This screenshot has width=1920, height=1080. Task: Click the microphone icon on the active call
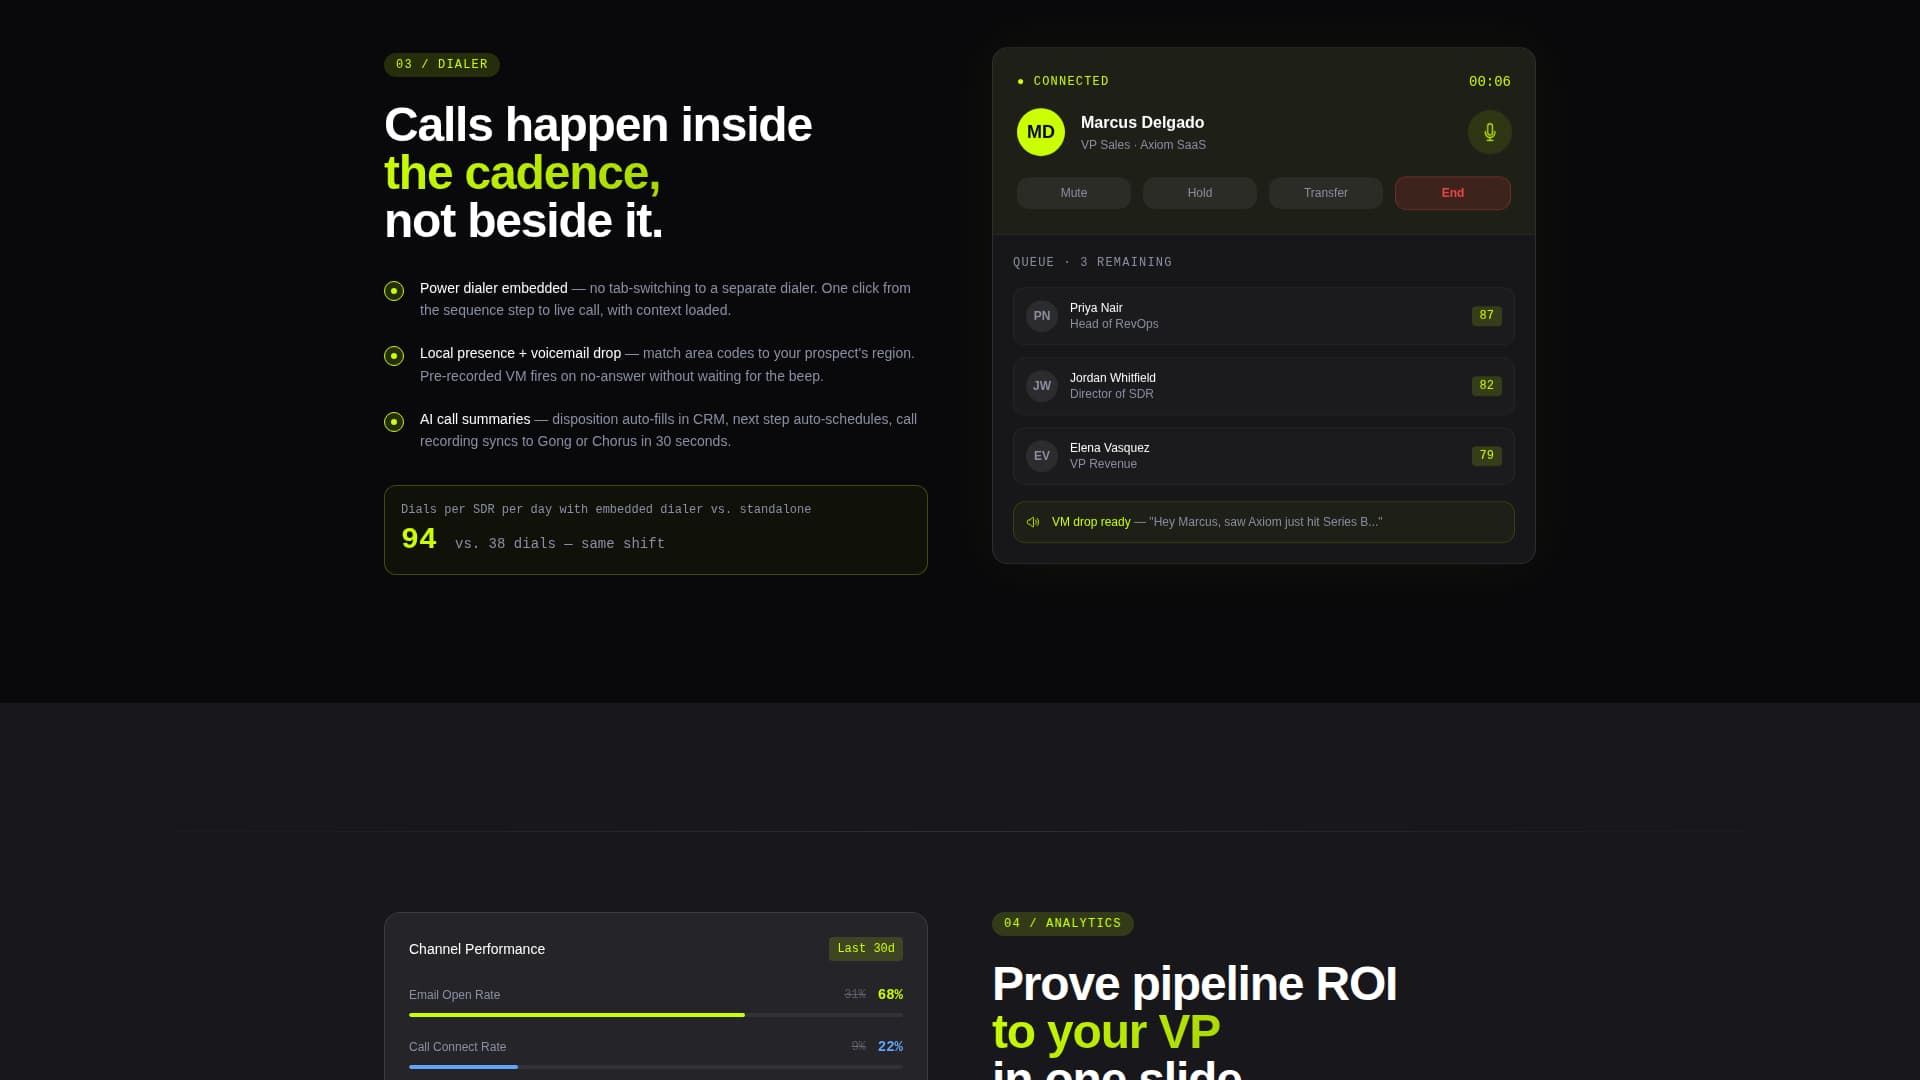(x=1489, y=131)
